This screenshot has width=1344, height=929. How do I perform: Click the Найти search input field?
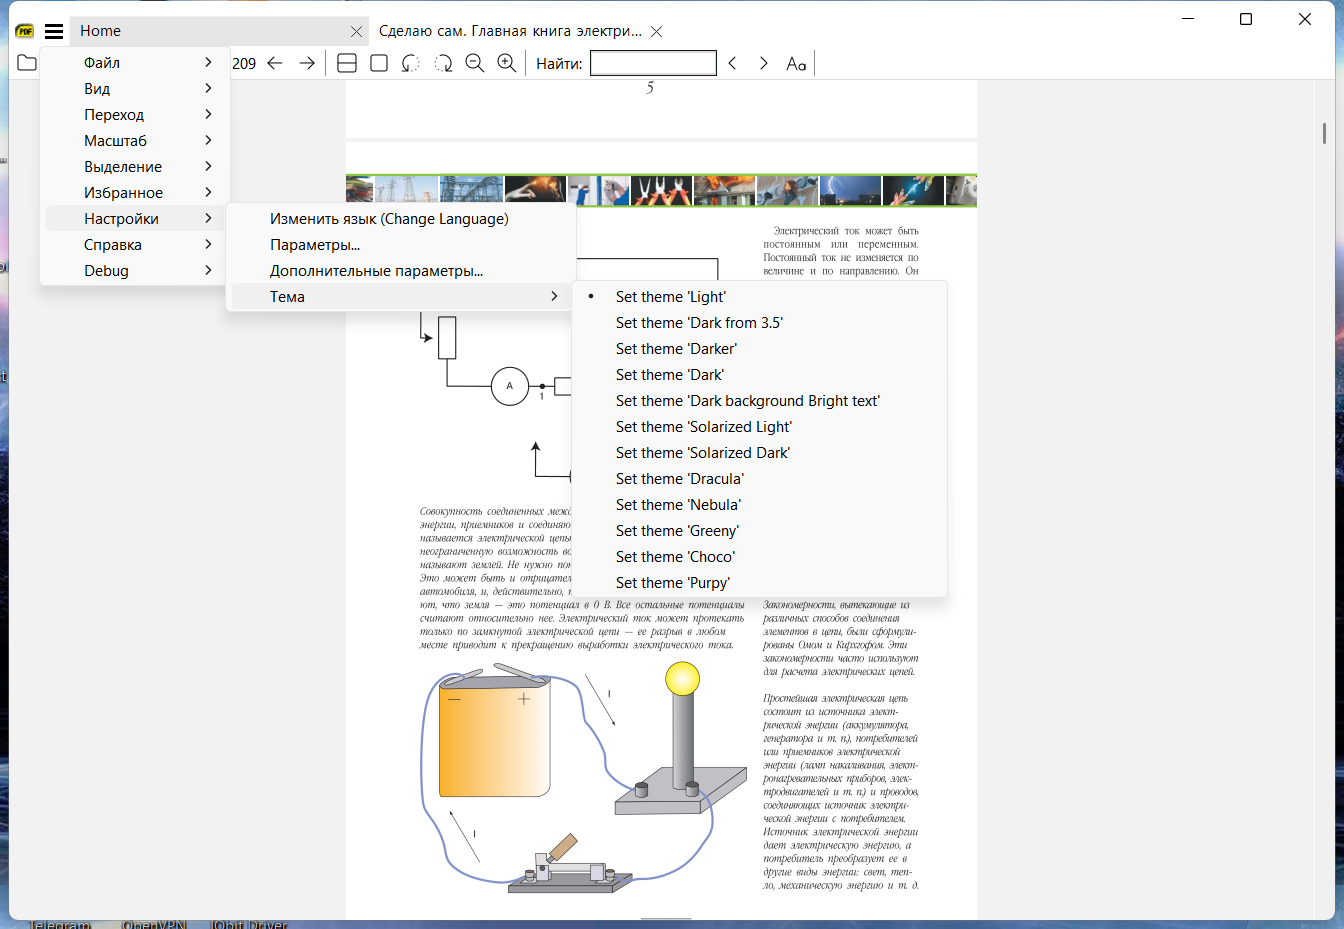653,63
